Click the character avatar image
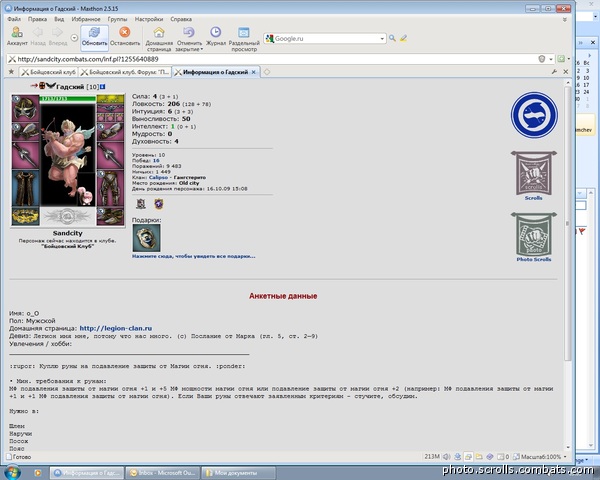Image resolution: width=600 pixels, height=480 pixels. coord(68,155)
